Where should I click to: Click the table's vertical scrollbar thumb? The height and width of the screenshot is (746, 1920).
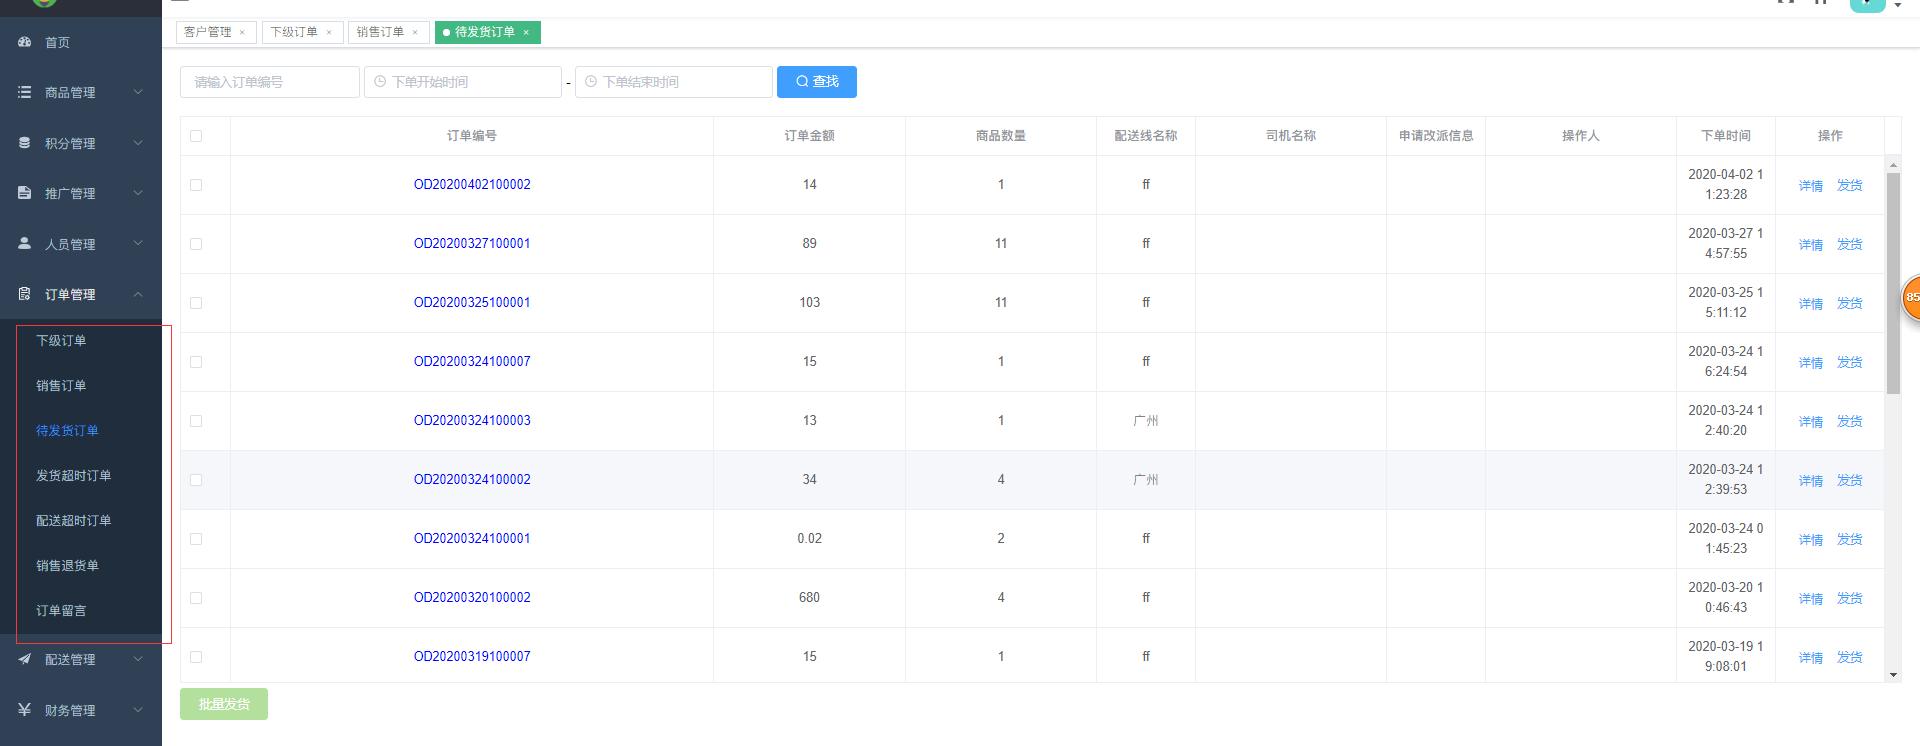pos(1892,282)
